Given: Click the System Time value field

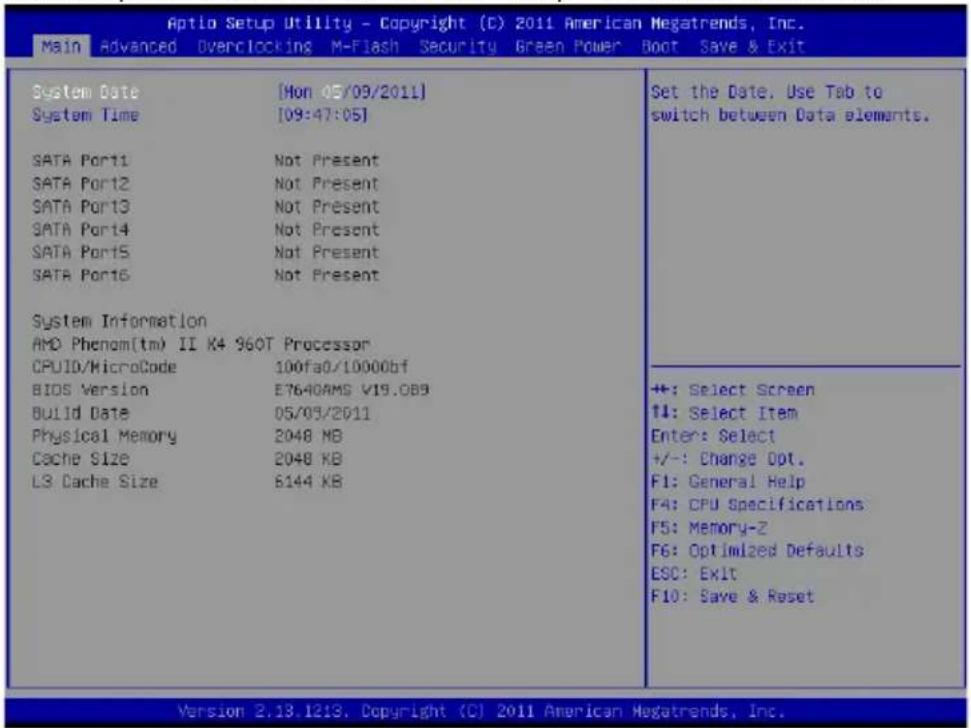Looking at the screenshot, I should click(323, 115).
